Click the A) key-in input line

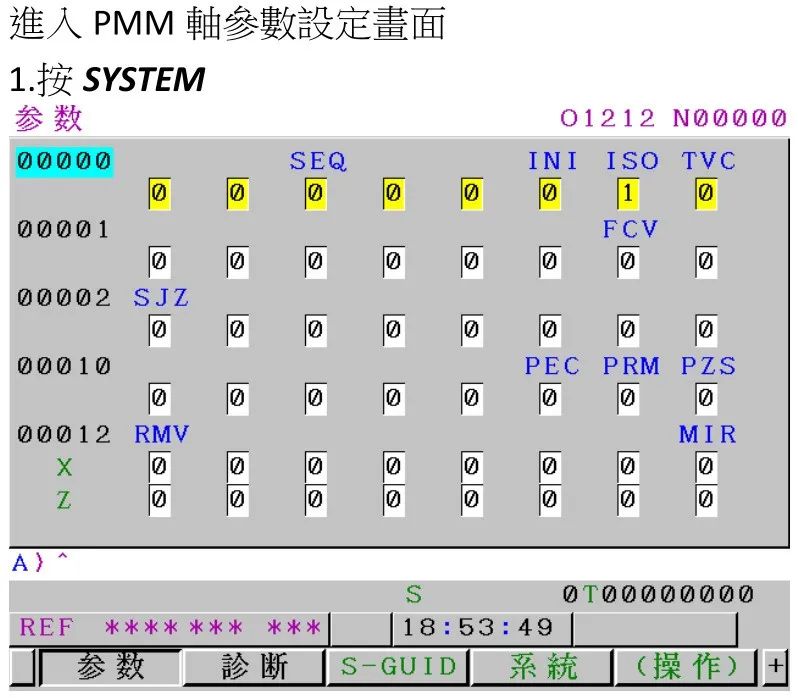(41, 563)
